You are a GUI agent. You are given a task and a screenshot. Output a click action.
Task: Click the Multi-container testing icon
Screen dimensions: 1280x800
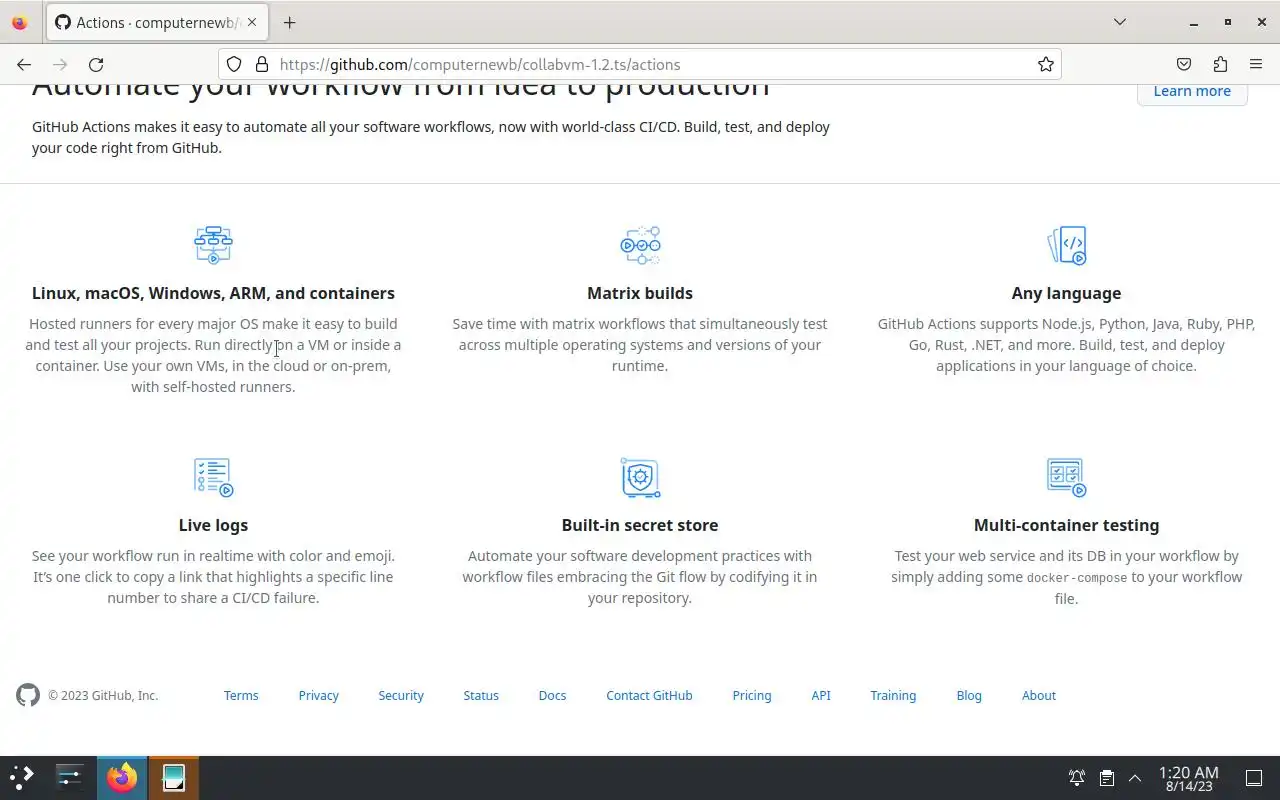[x=1066, y=477]
